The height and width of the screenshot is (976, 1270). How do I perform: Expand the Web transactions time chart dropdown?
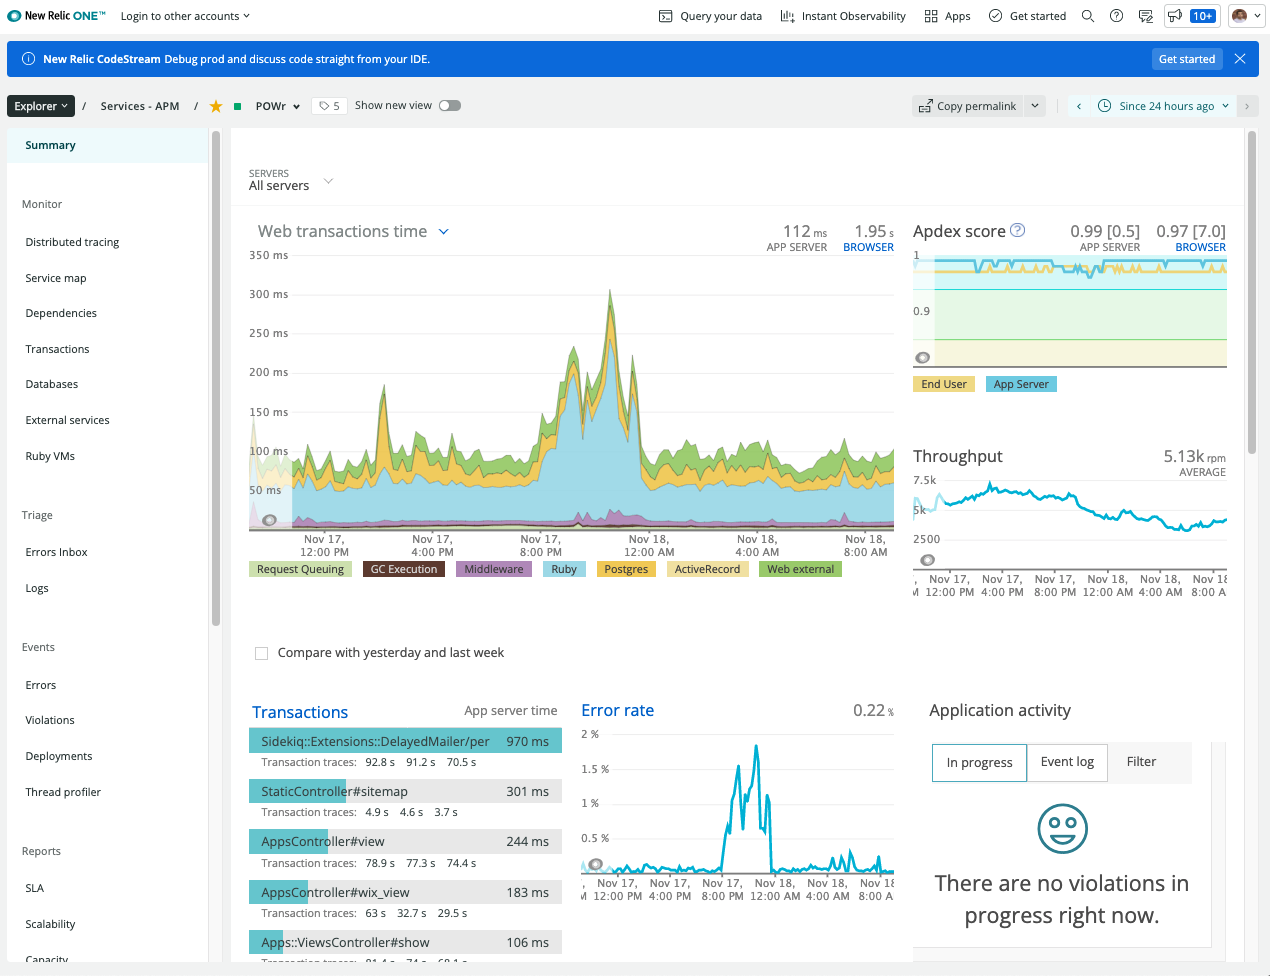tap(443, 231)
